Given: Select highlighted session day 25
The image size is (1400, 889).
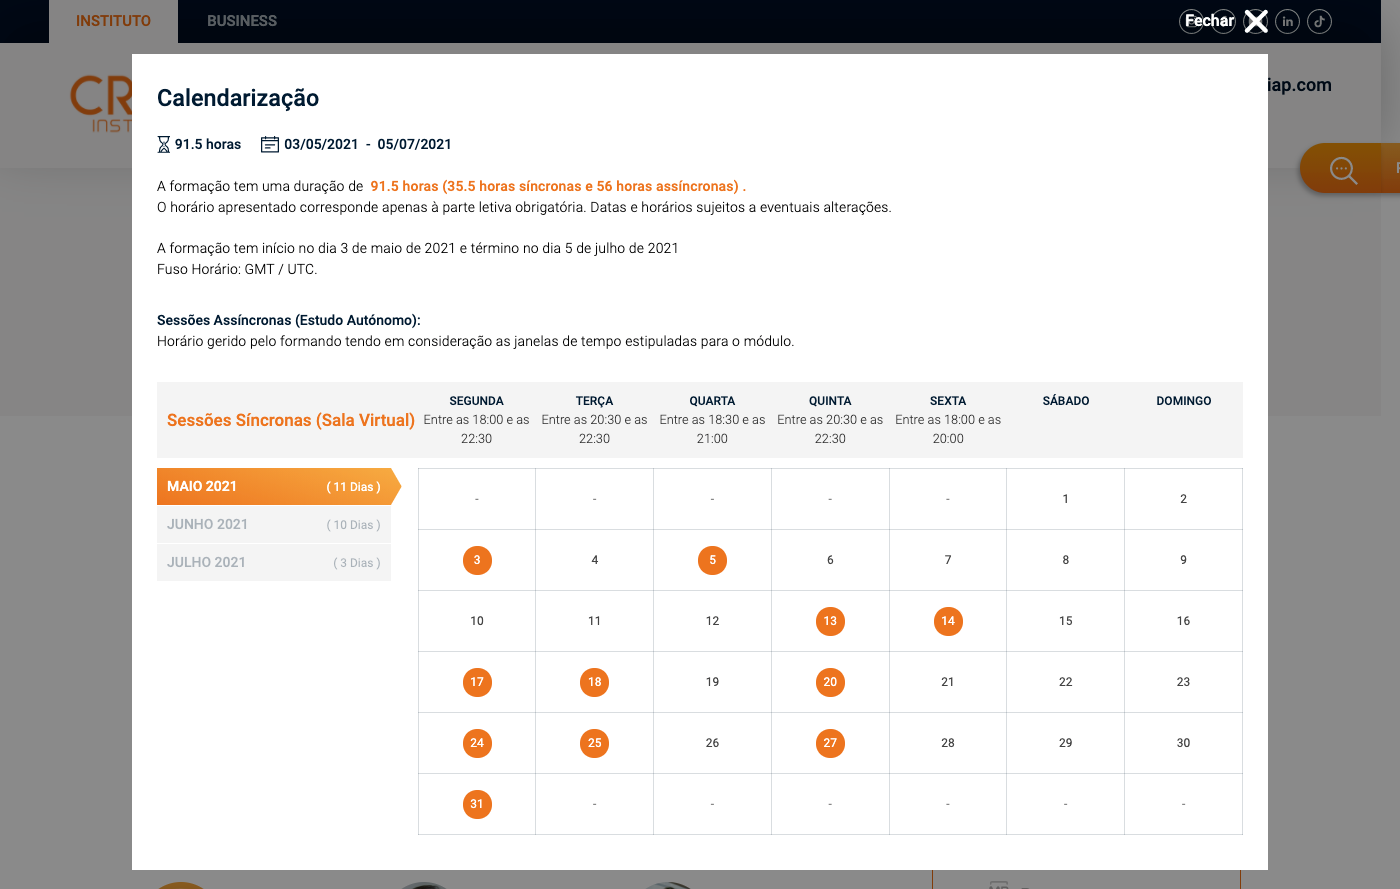Looking at the screenshot, I should (595, 743).
